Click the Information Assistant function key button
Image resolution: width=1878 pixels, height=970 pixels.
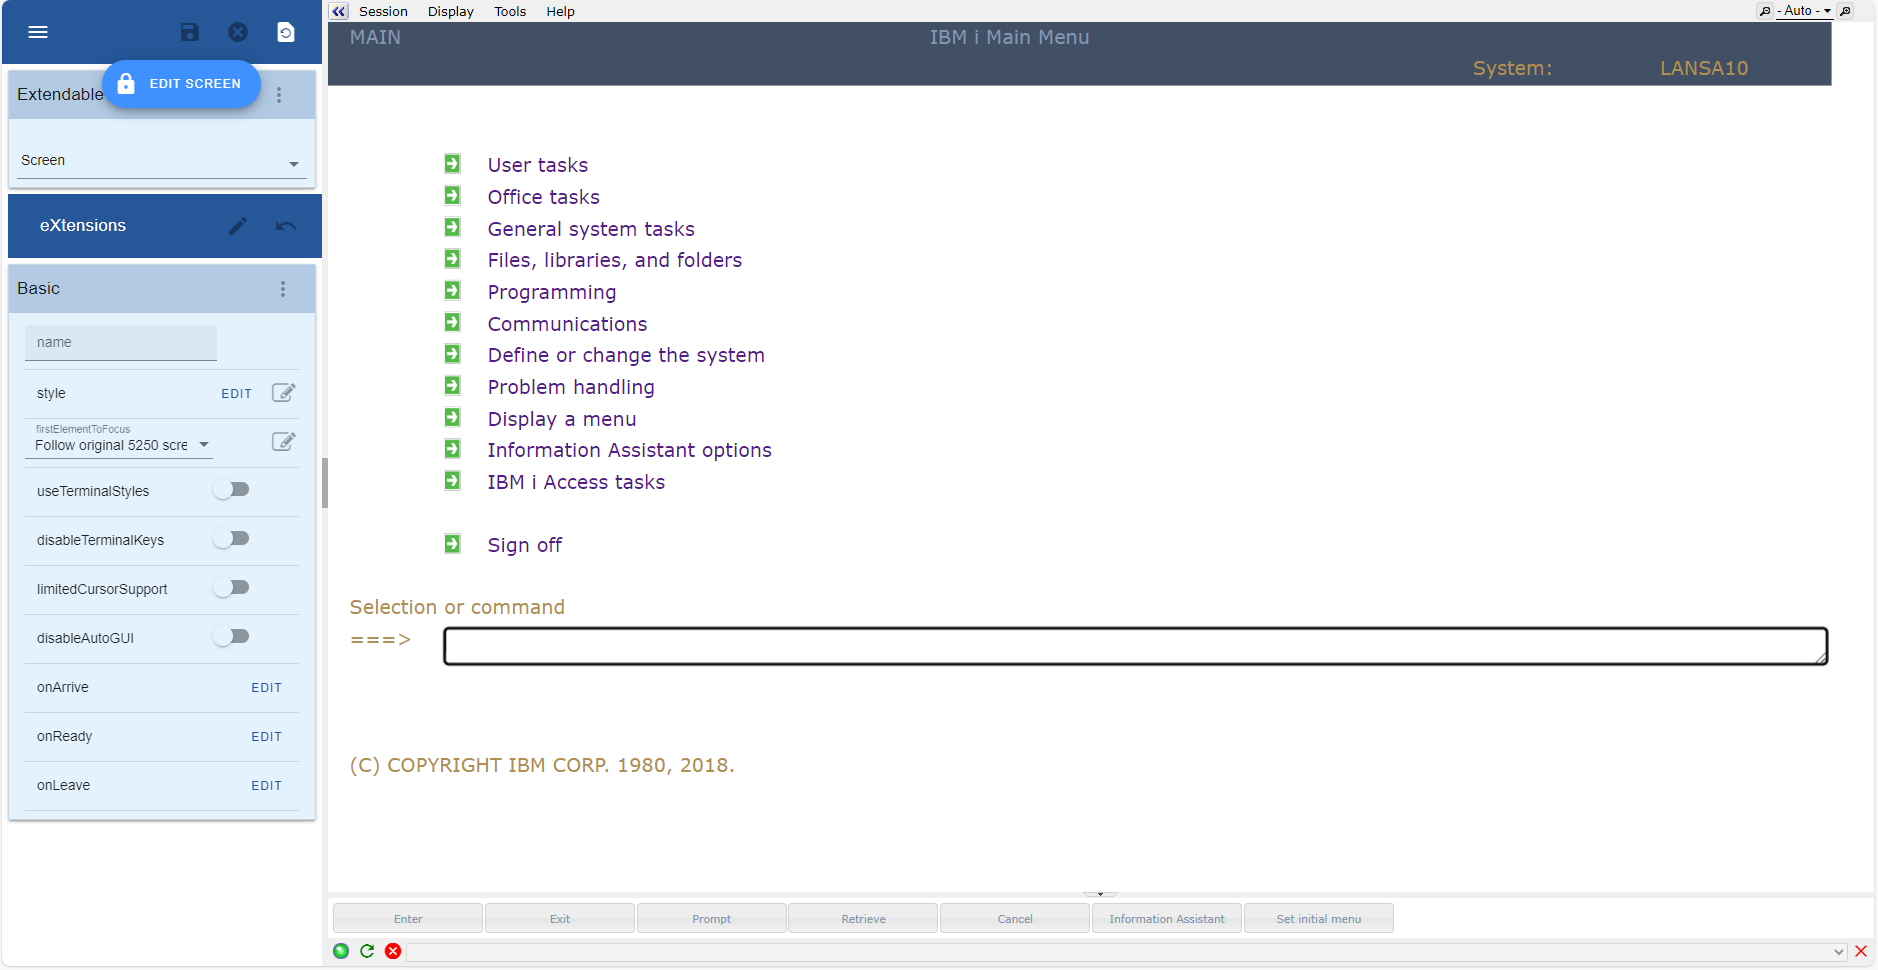click(1166, 919)
